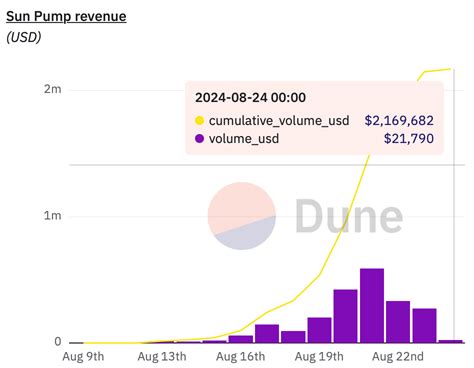Open the Sun Pump revenue title link
Screen dimensions: 474x368
(x=66, y=16)
